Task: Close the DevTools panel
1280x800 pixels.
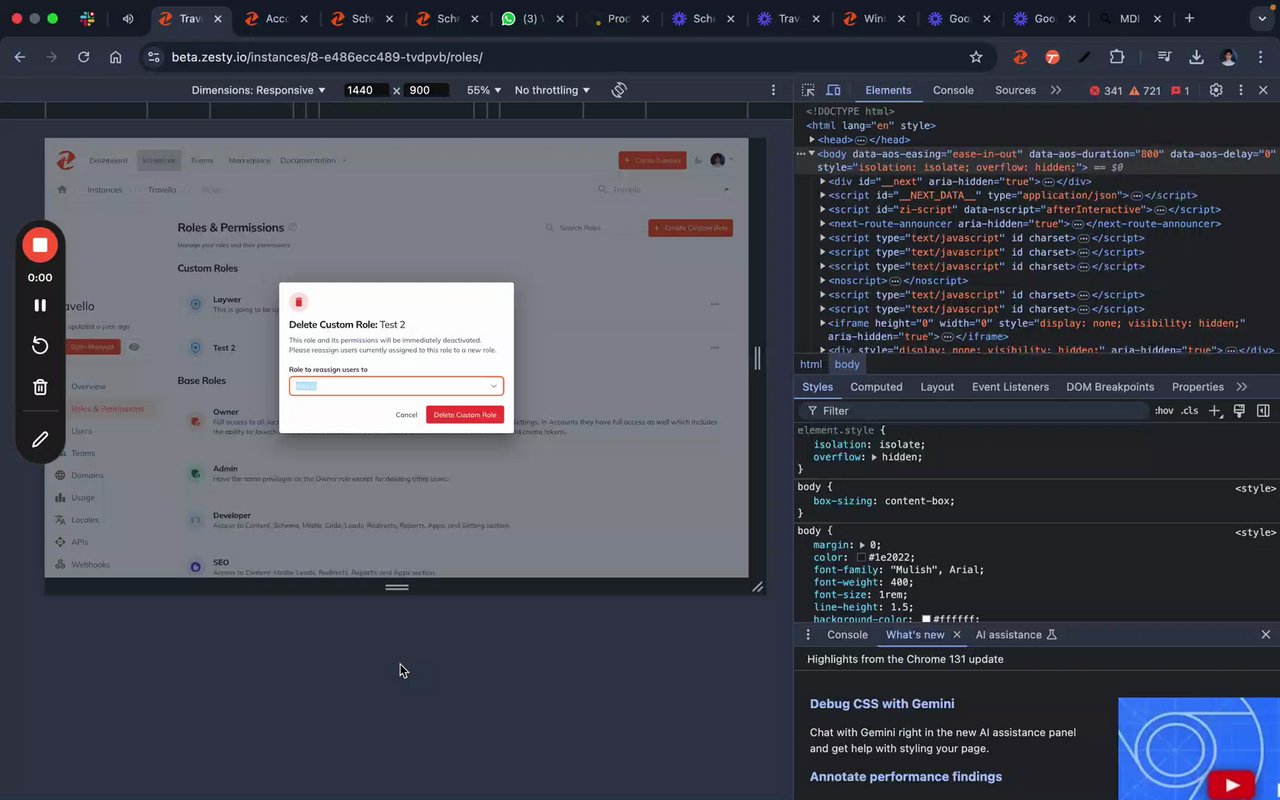Action: [1265, 90]
